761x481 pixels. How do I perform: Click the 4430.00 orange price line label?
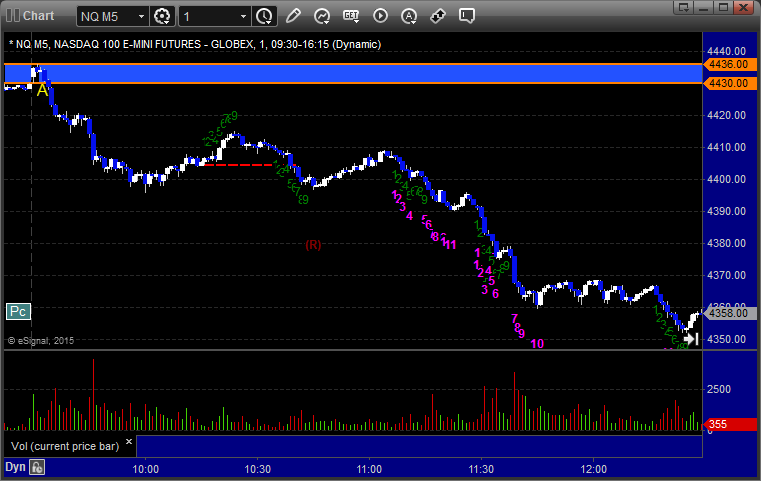pyautogui.click(x=729, y=83)
